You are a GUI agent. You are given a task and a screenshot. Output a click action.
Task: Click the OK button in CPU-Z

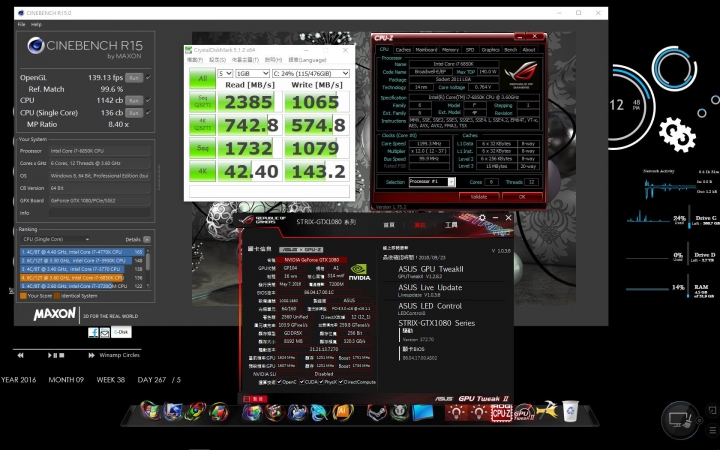522,197
